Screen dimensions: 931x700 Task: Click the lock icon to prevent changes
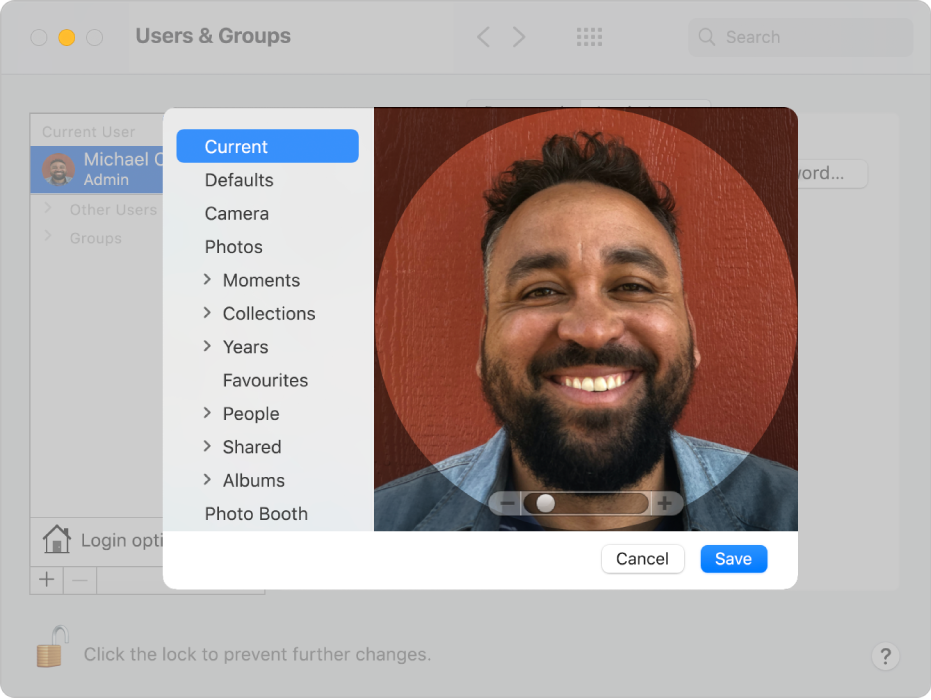tap(53, 648)
